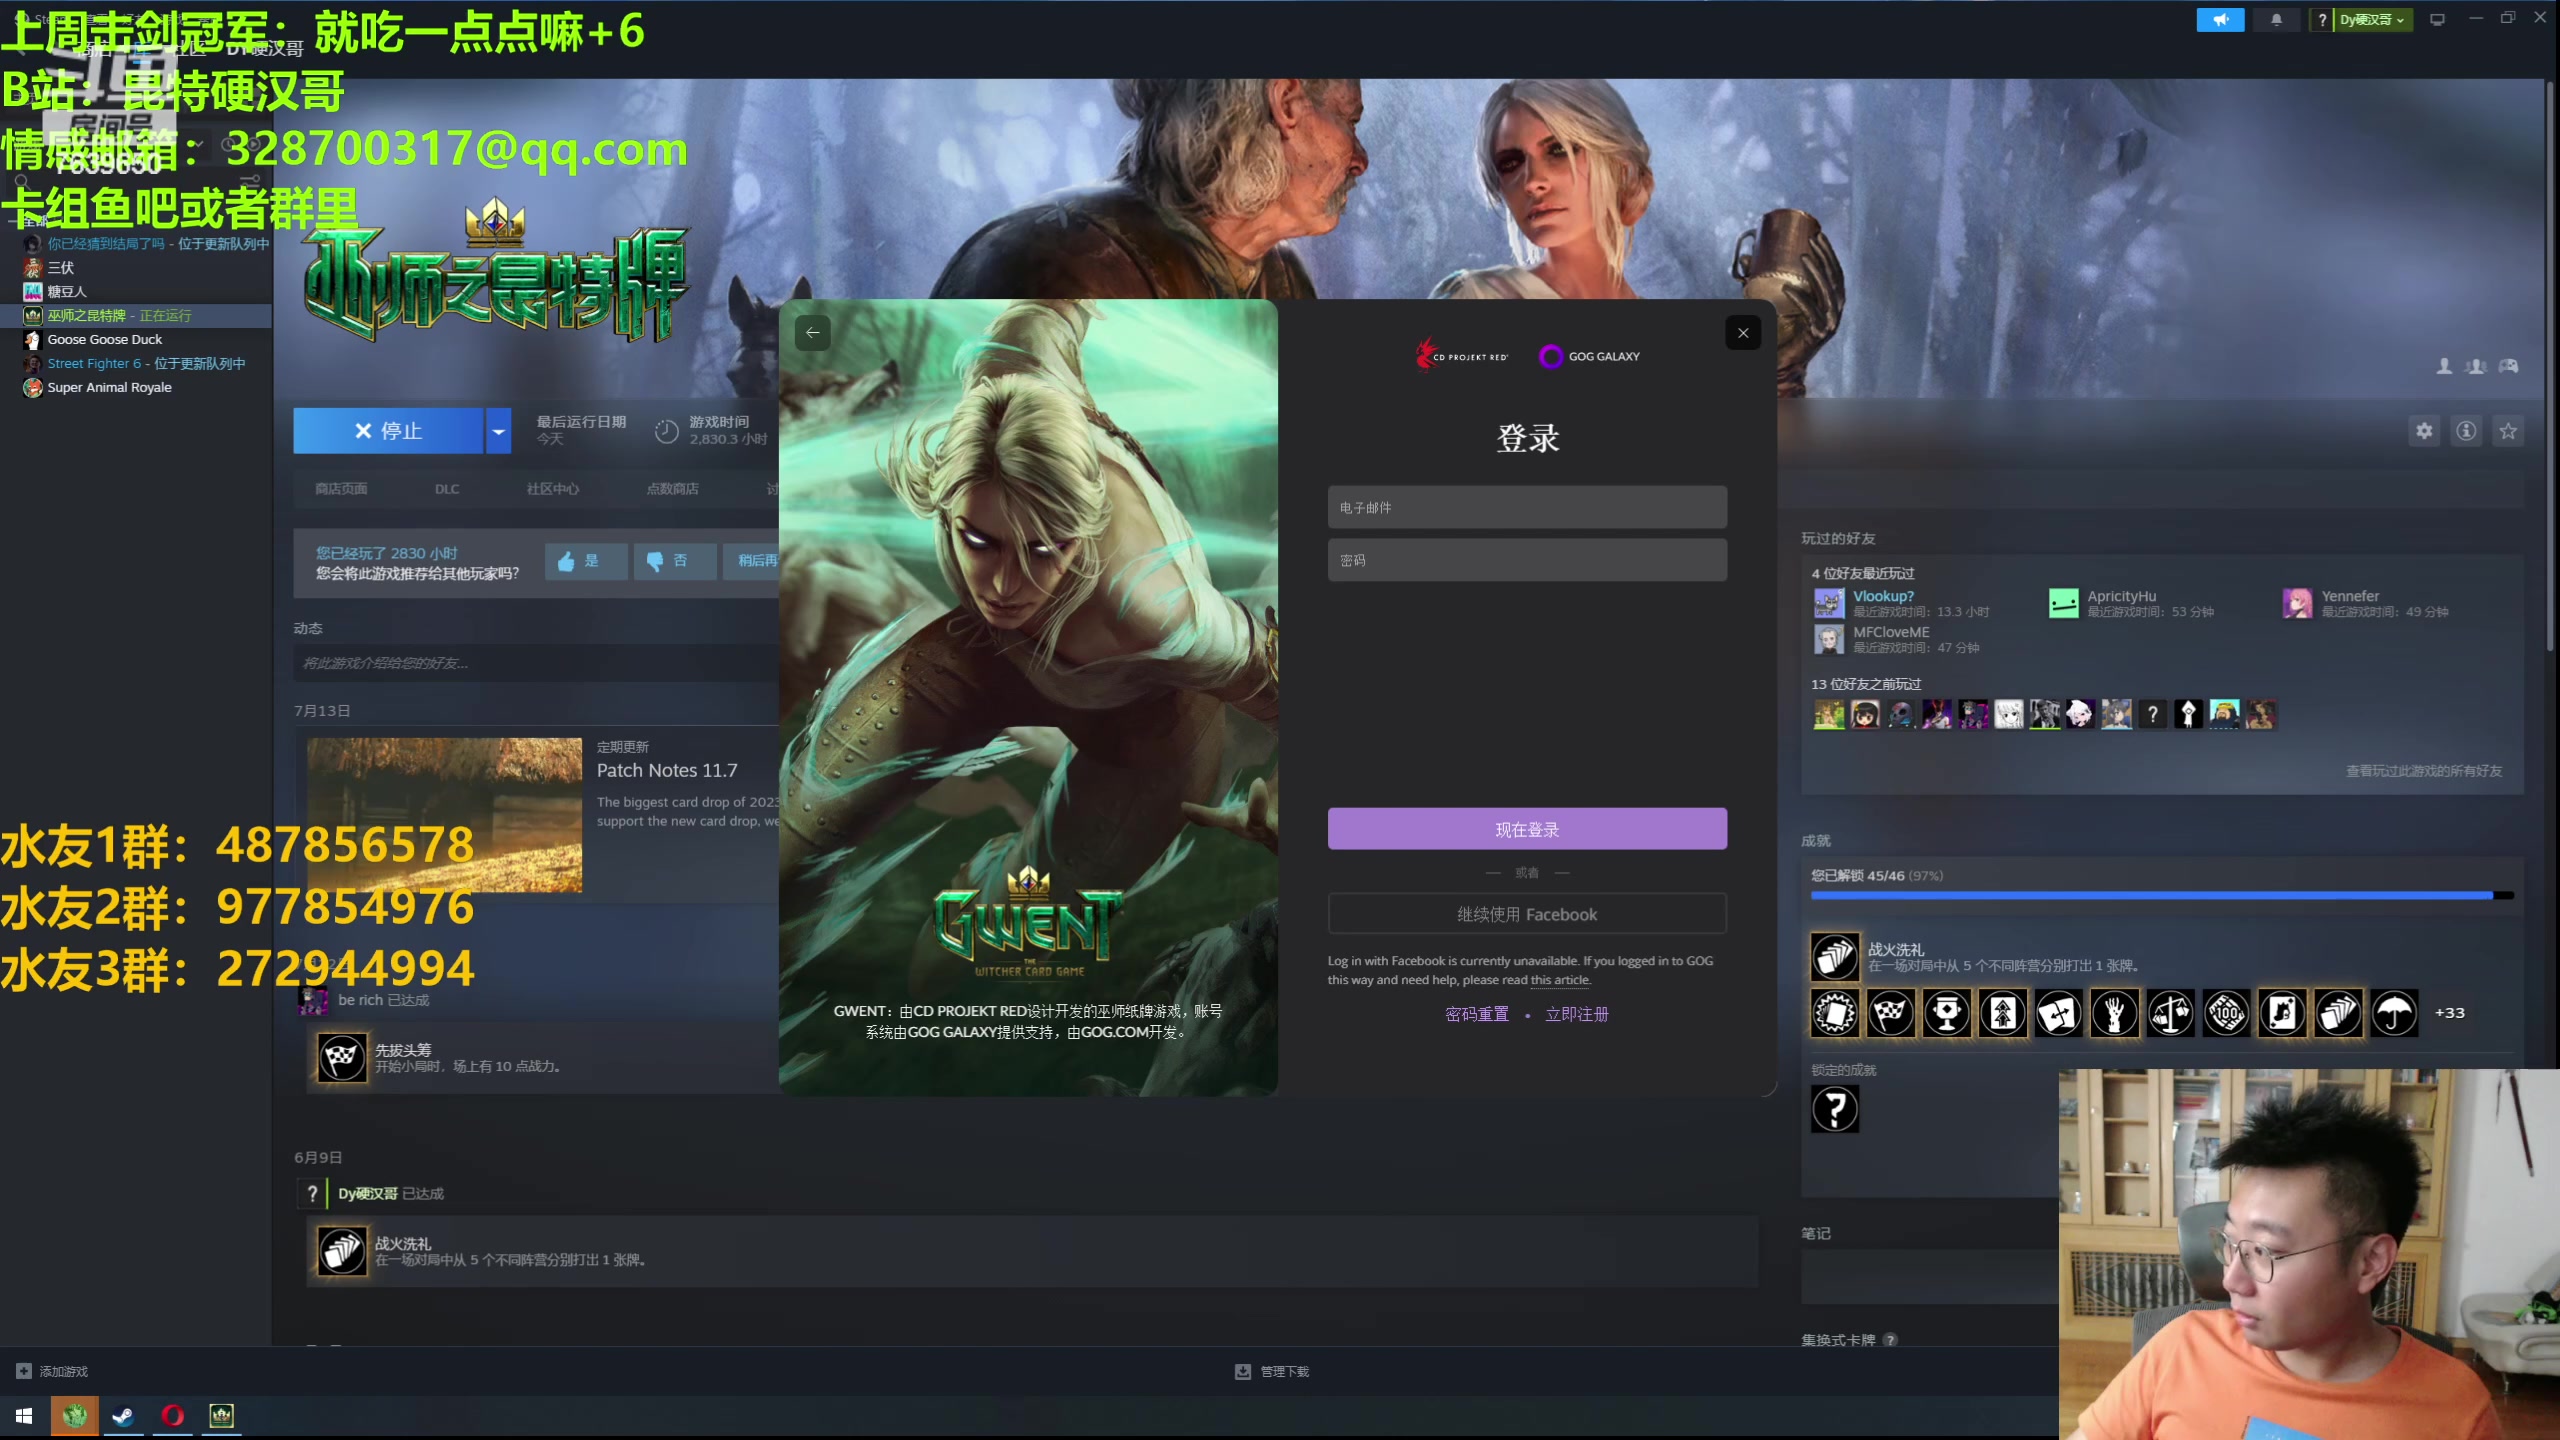This screenshot has width=2560, height=1440.
Task: Click the thumbs down 否 button
Action: click(x=675, y=561)
